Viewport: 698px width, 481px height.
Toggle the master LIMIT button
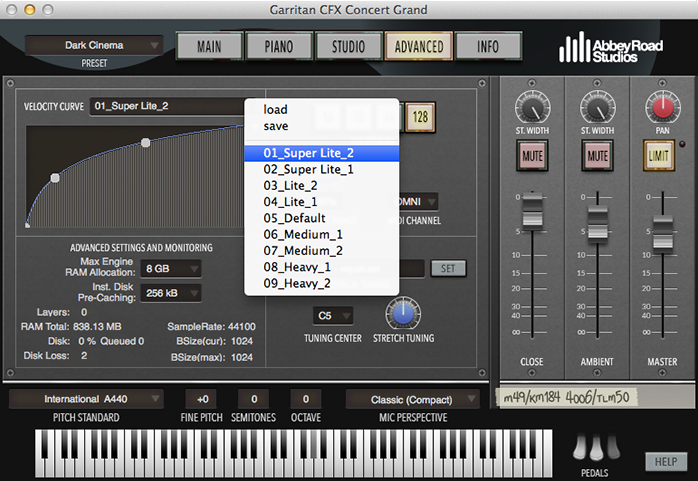tap(658, 156)
